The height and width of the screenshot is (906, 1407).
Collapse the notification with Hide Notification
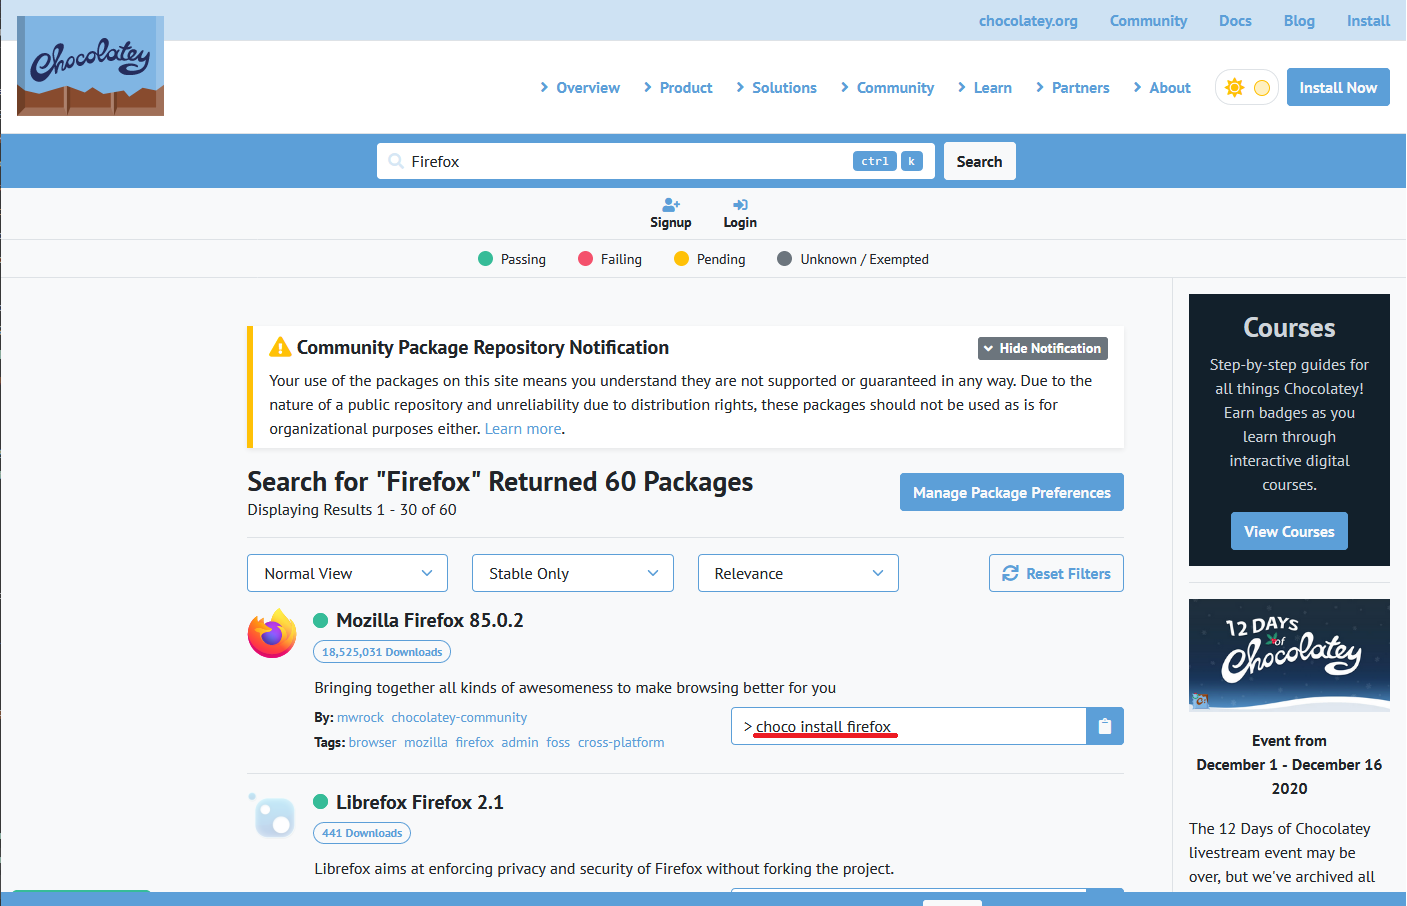click(1043, 348)
